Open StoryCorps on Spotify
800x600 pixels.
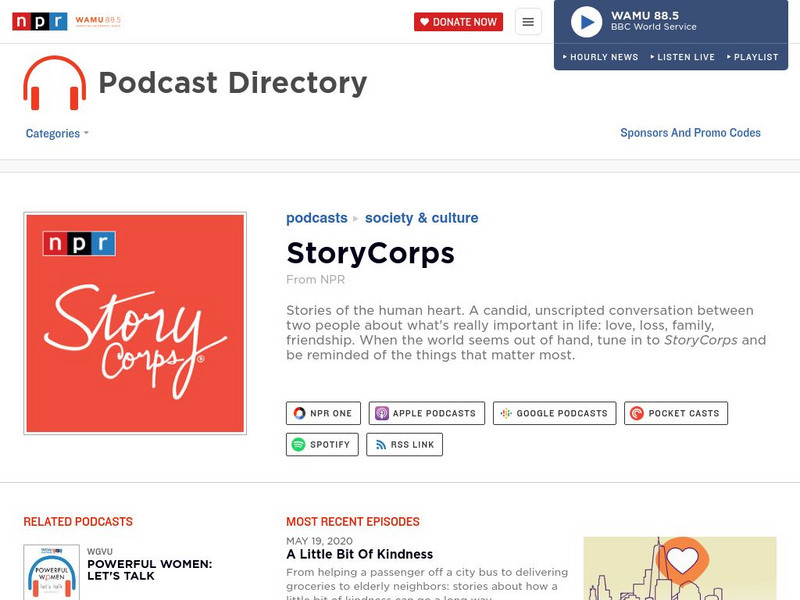pyautogui.click(x=322, y=444)
